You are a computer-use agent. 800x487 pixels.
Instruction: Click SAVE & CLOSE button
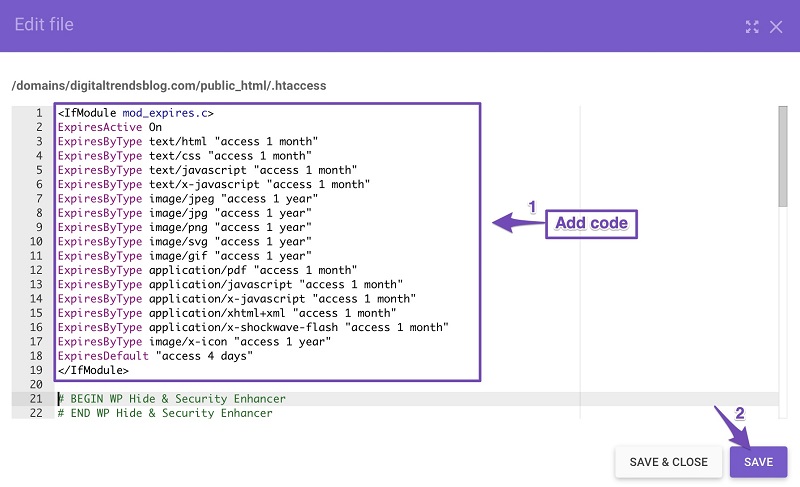click(x=668, y=462)
